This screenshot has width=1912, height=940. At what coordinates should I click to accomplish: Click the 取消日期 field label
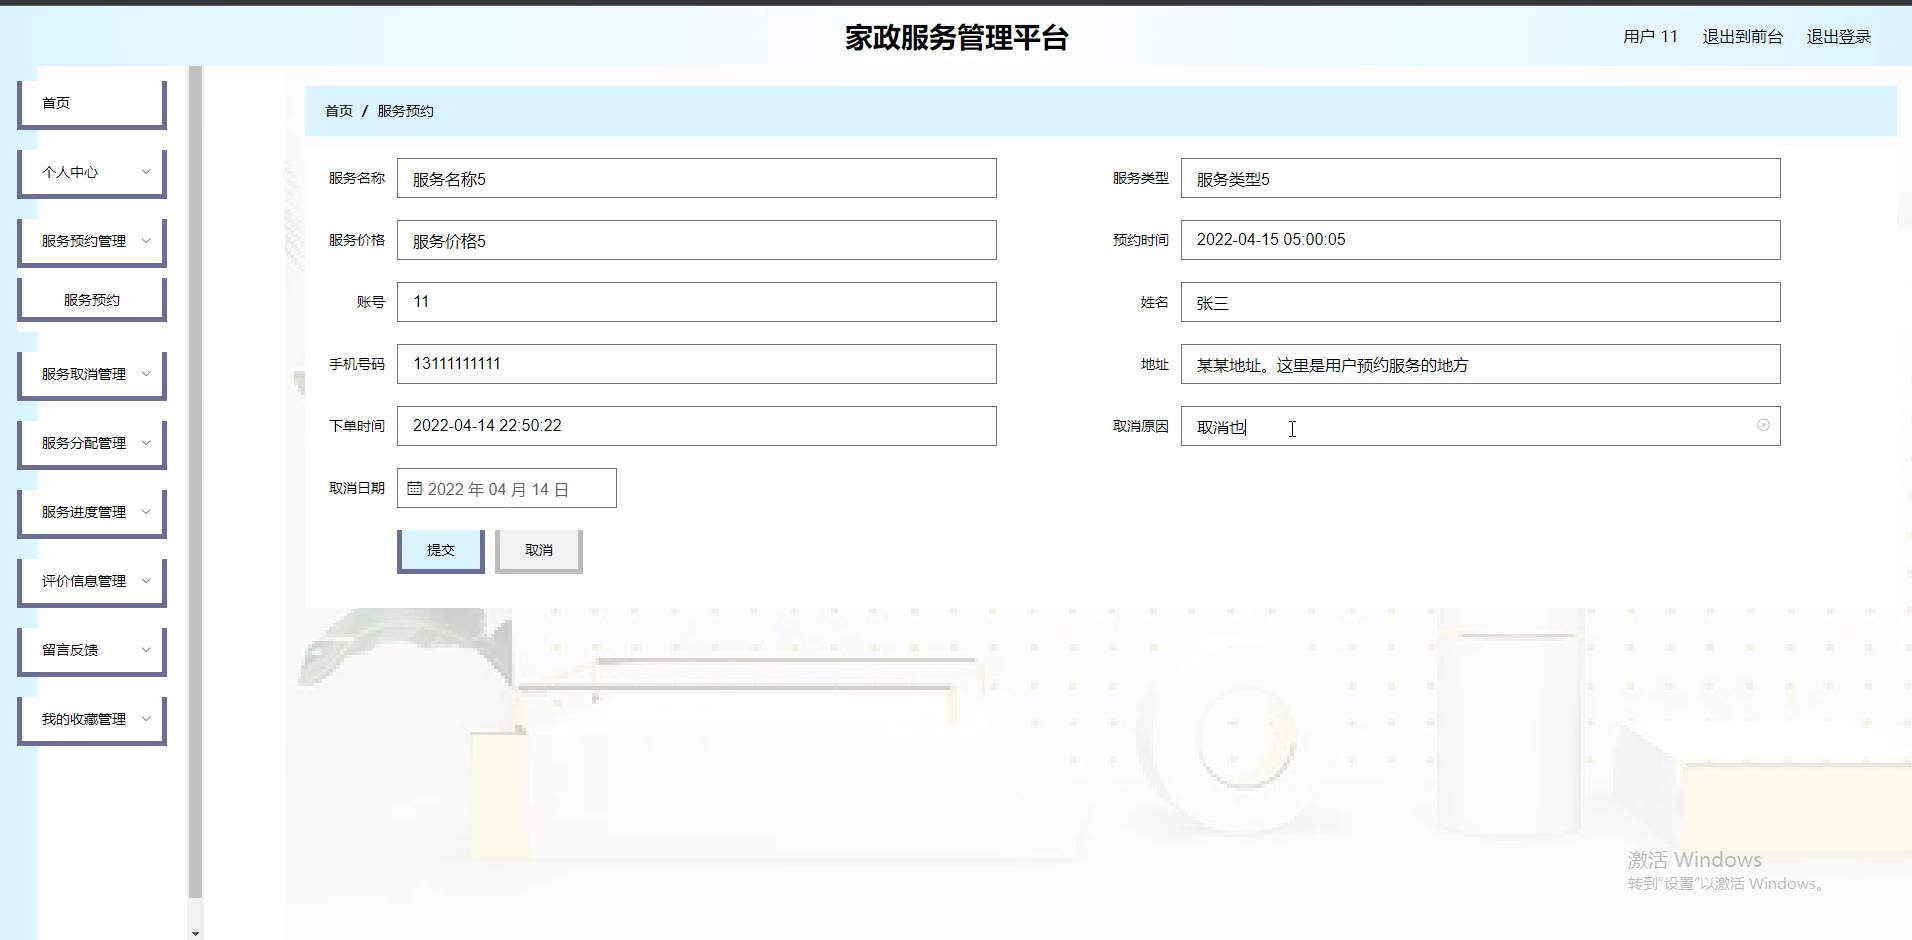coord(357,488)
